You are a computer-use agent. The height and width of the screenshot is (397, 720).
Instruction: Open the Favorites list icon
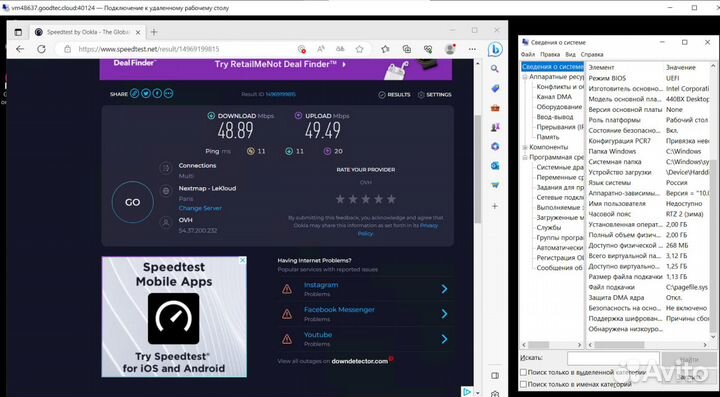click(385, 49)
